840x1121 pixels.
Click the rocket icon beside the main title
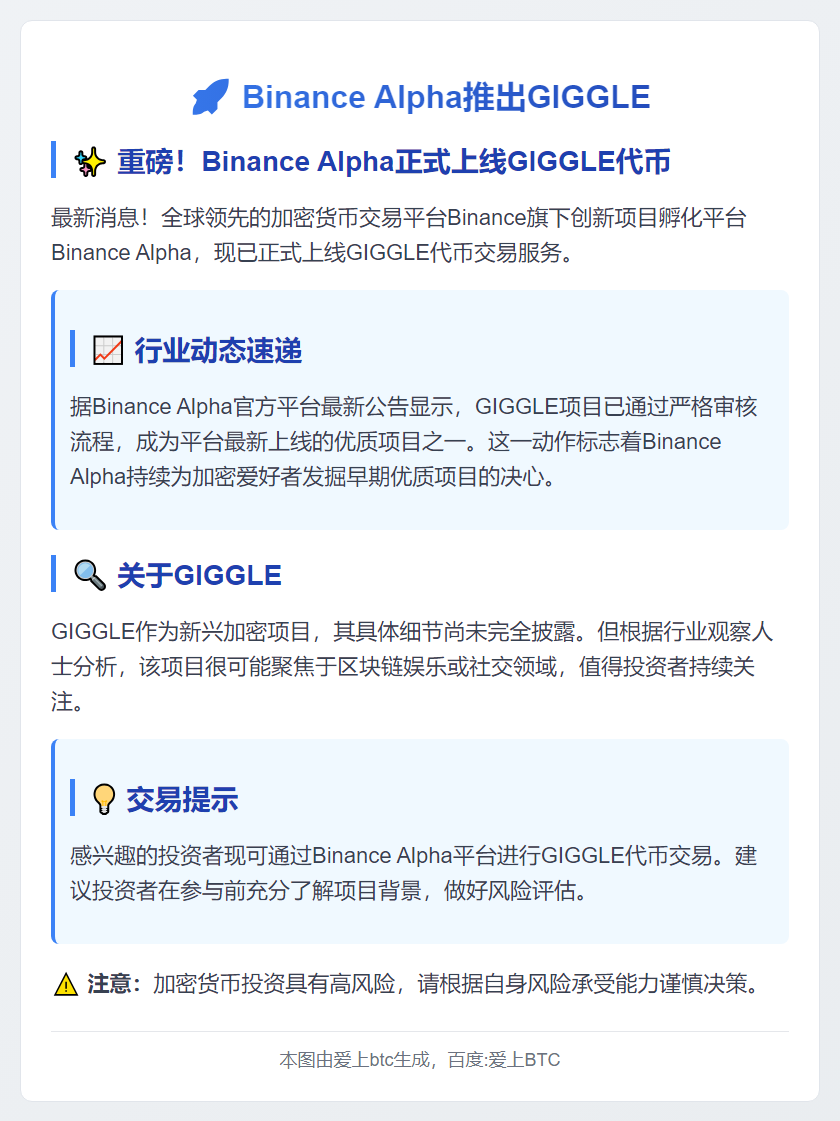(210, 97)
